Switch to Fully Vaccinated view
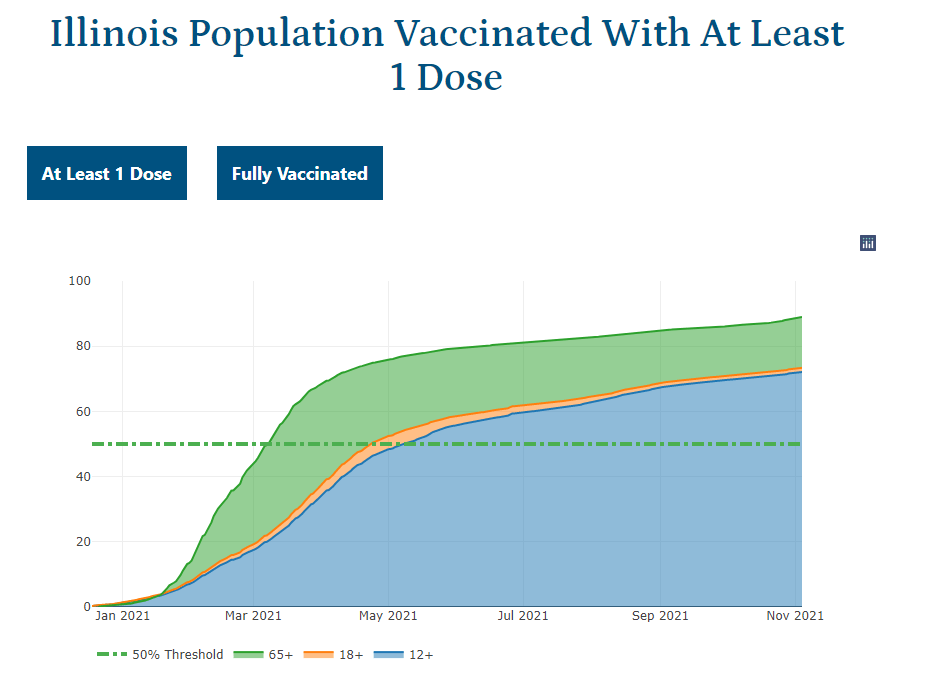 click(300, 173)
